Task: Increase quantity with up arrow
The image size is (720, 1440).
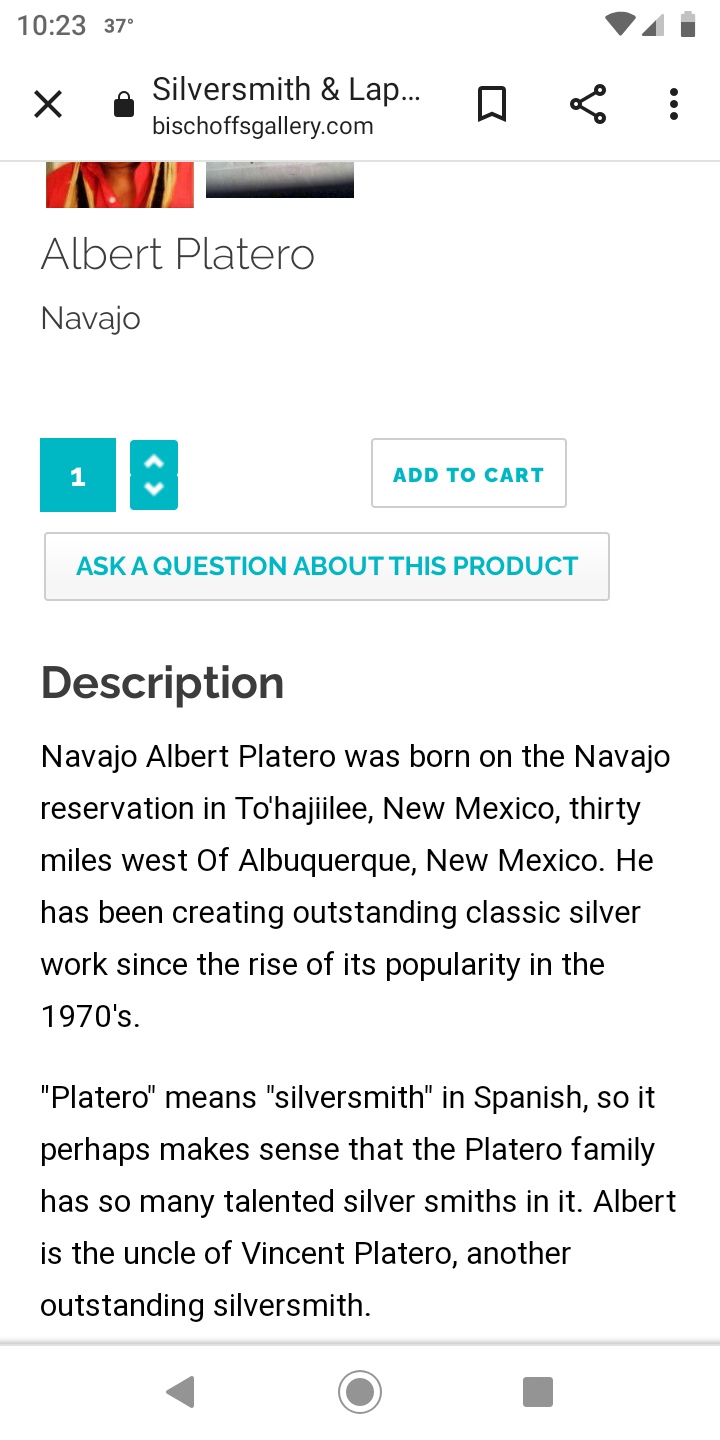Action: [x=154, y=461]
